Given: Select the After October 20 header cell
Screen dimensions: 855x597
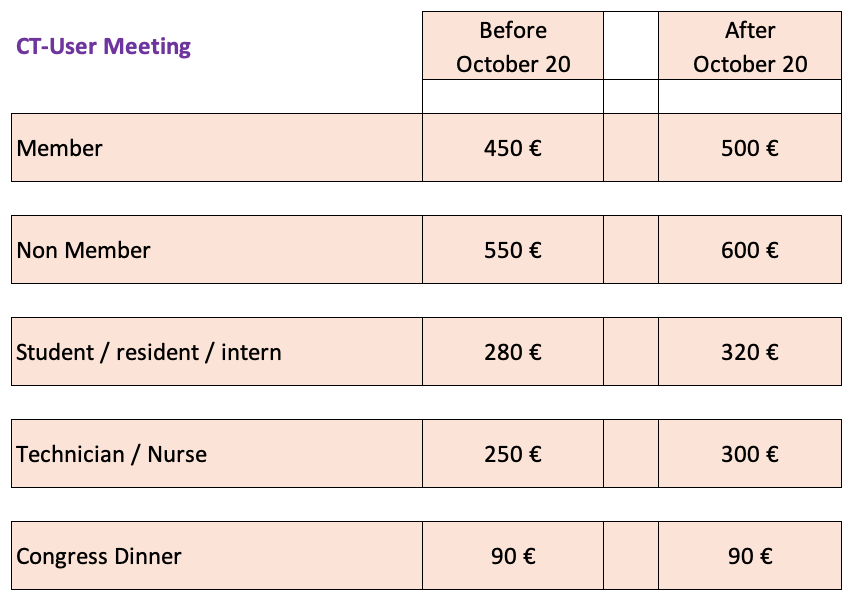Looking at the screenshot, I should click(749, 47).
